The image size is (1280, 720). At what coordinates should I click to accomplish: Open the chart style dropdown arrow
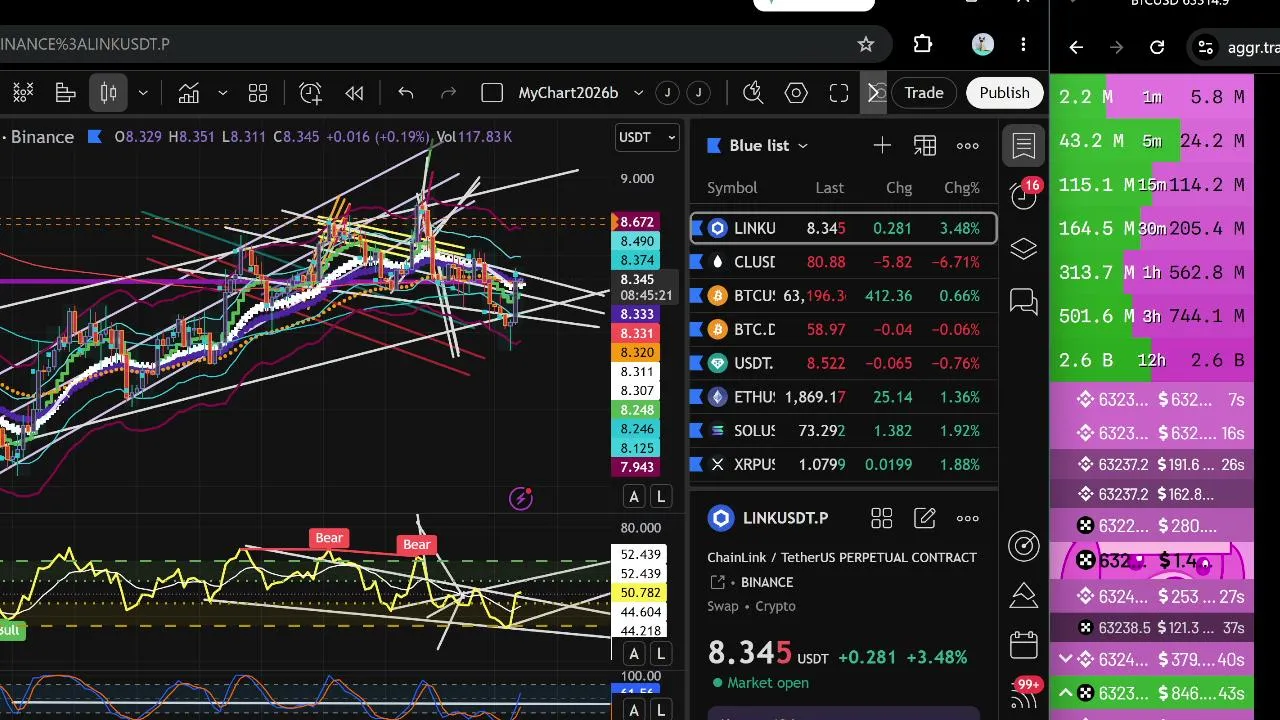(143, 93)
